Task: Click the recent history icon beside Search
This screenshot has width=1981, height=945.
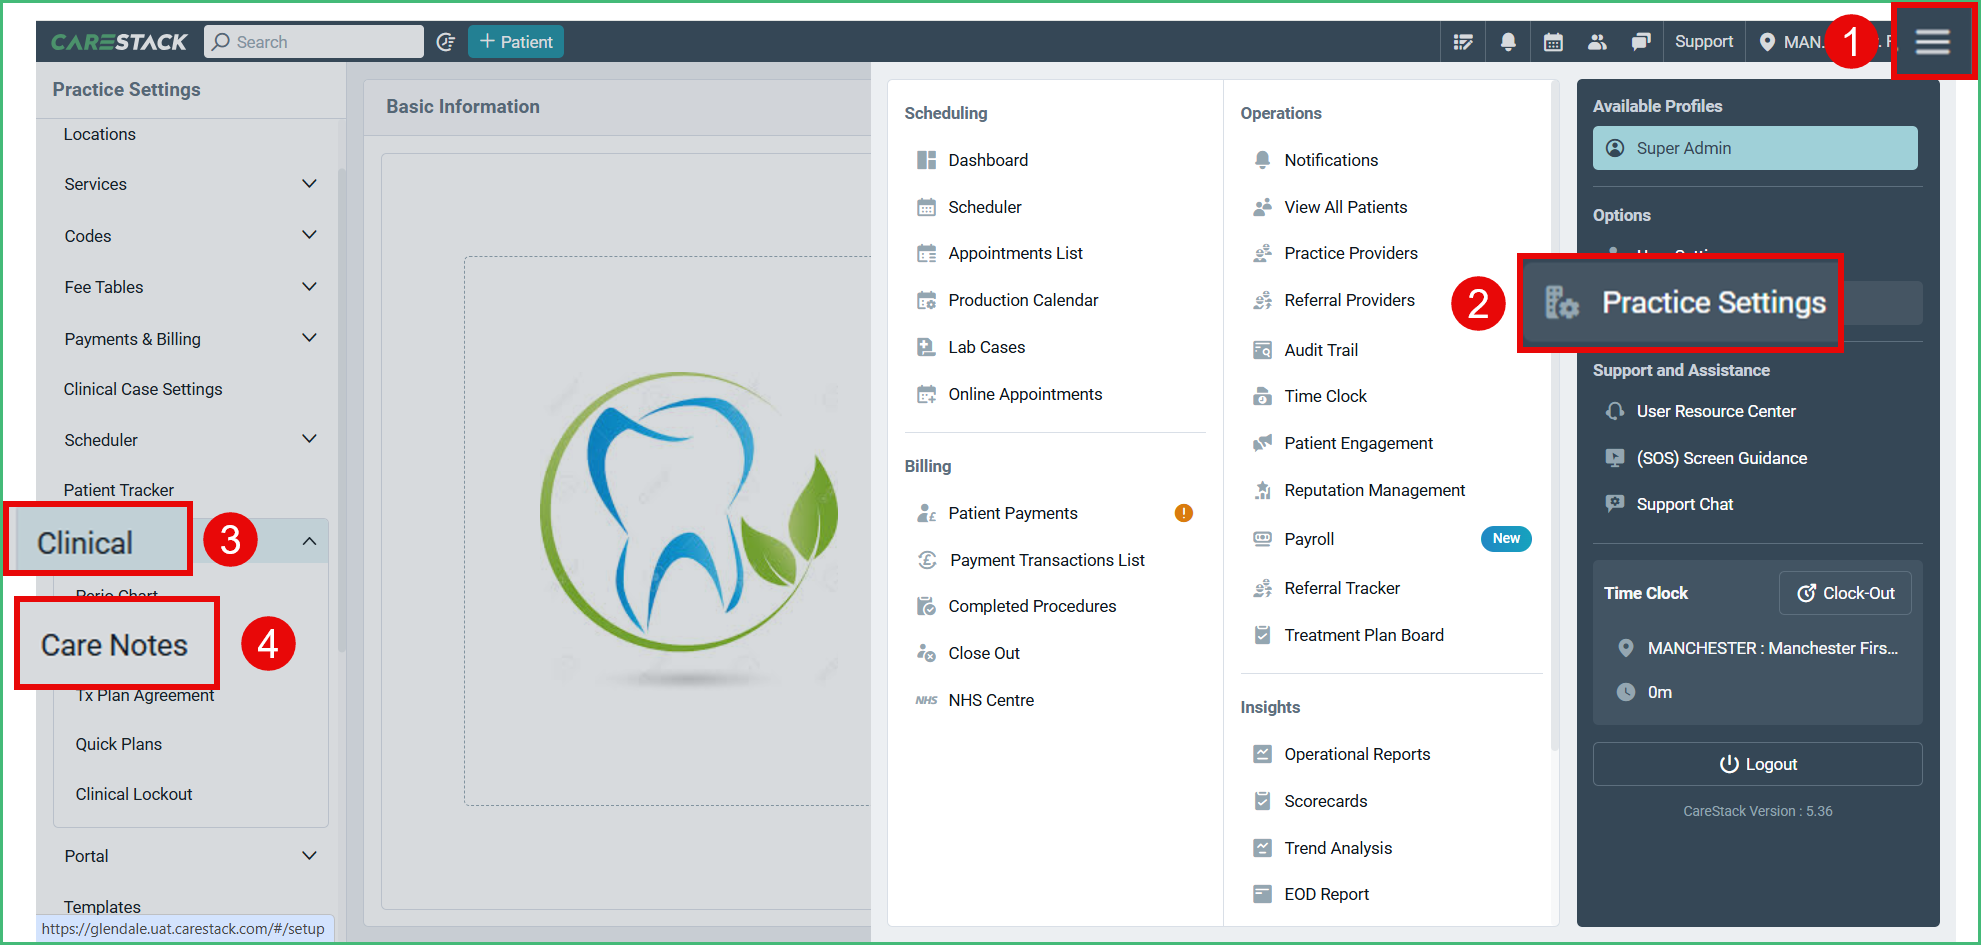Action: click(446, 42)
